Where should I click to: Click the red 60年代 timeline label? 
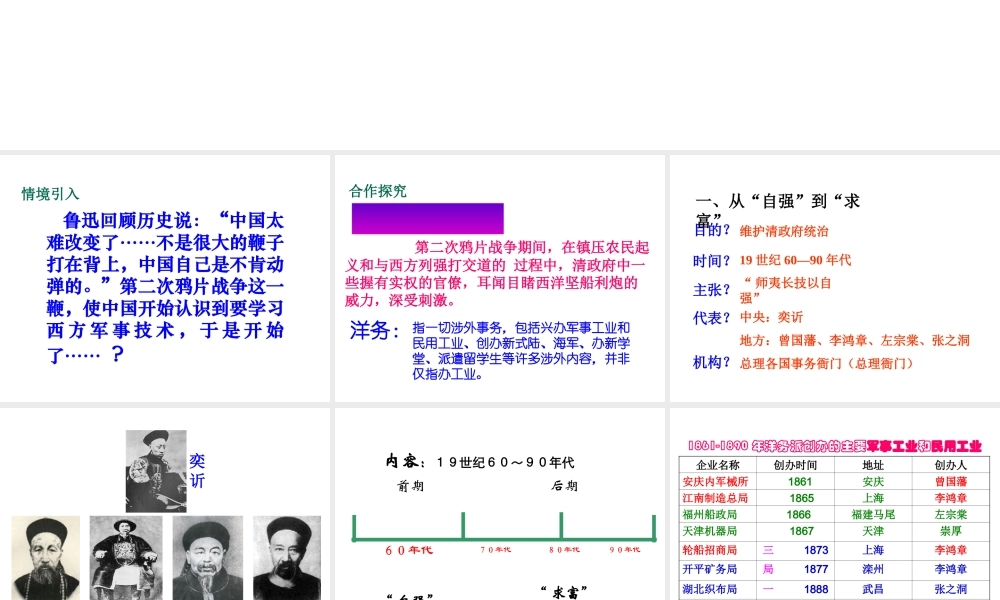click(x=409, y=550)
